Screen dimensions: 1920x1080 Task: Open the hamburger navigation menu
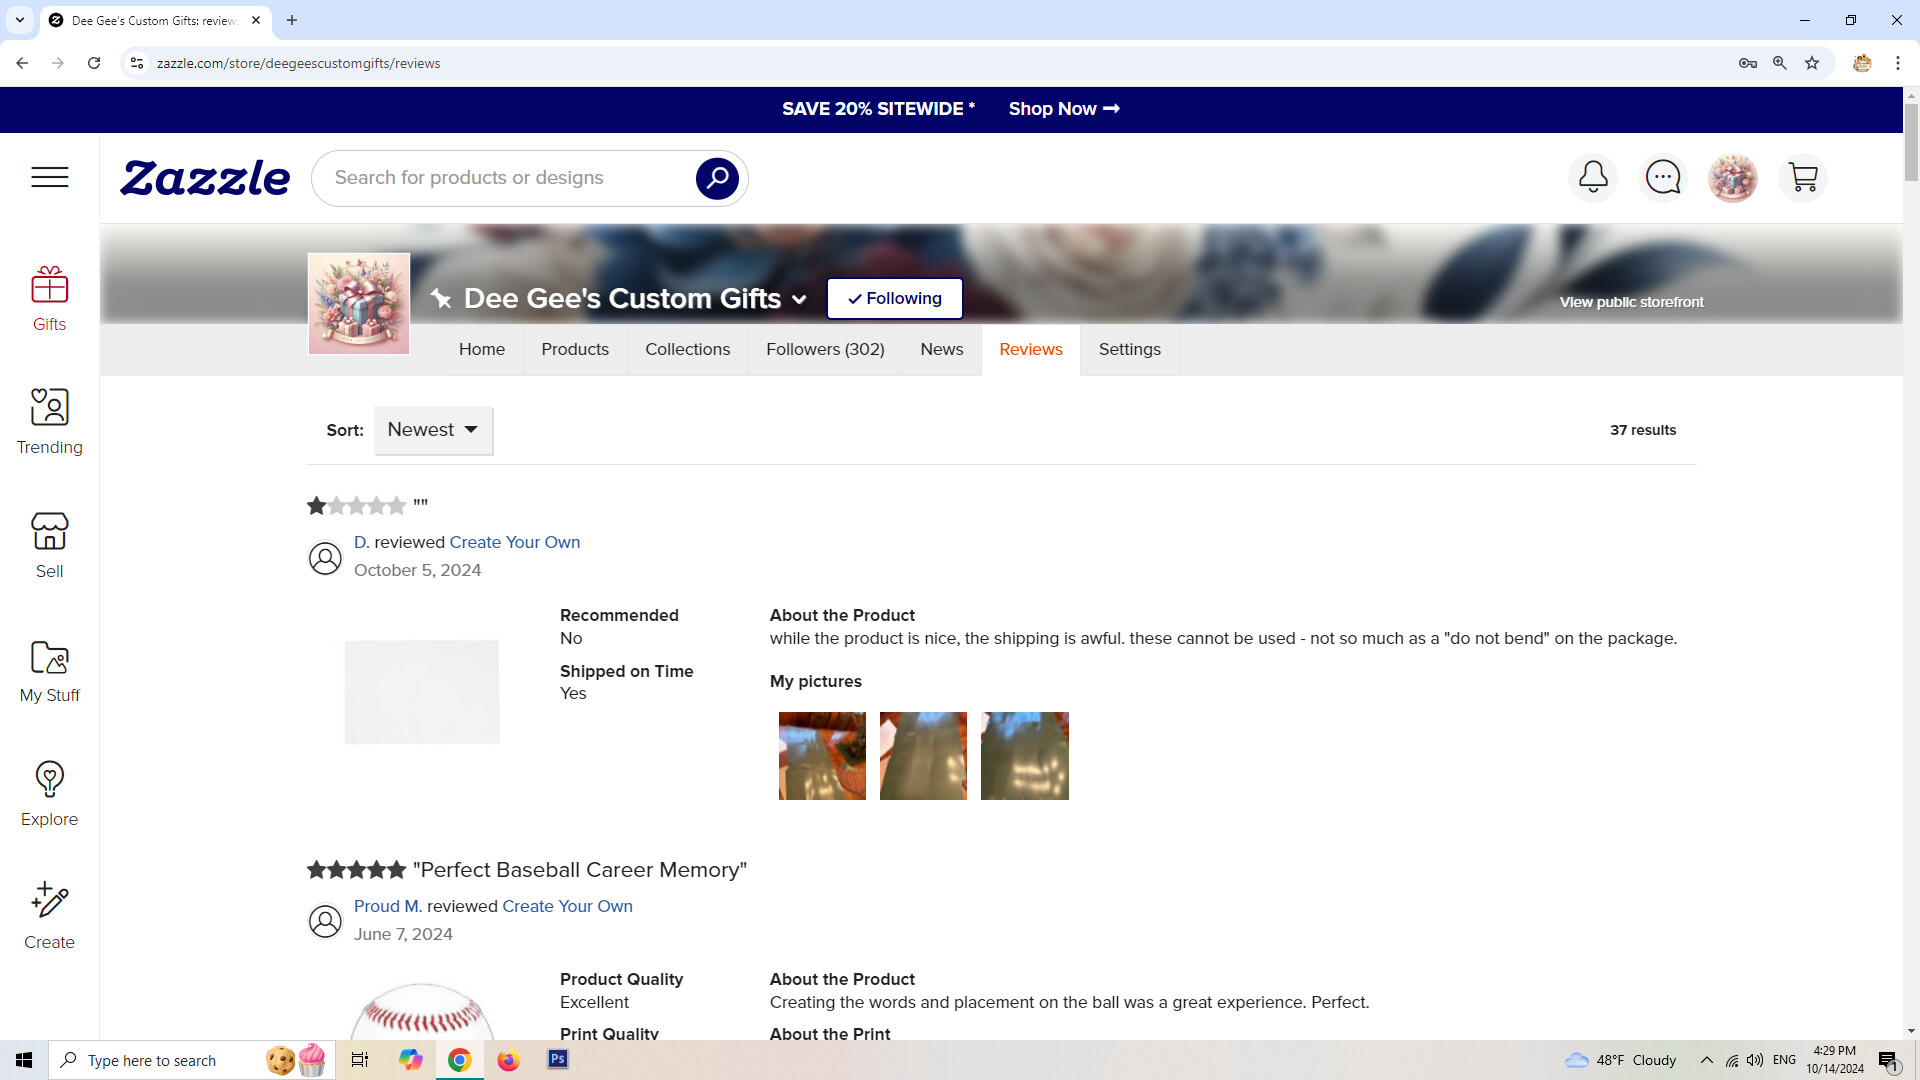coord(49,177)
